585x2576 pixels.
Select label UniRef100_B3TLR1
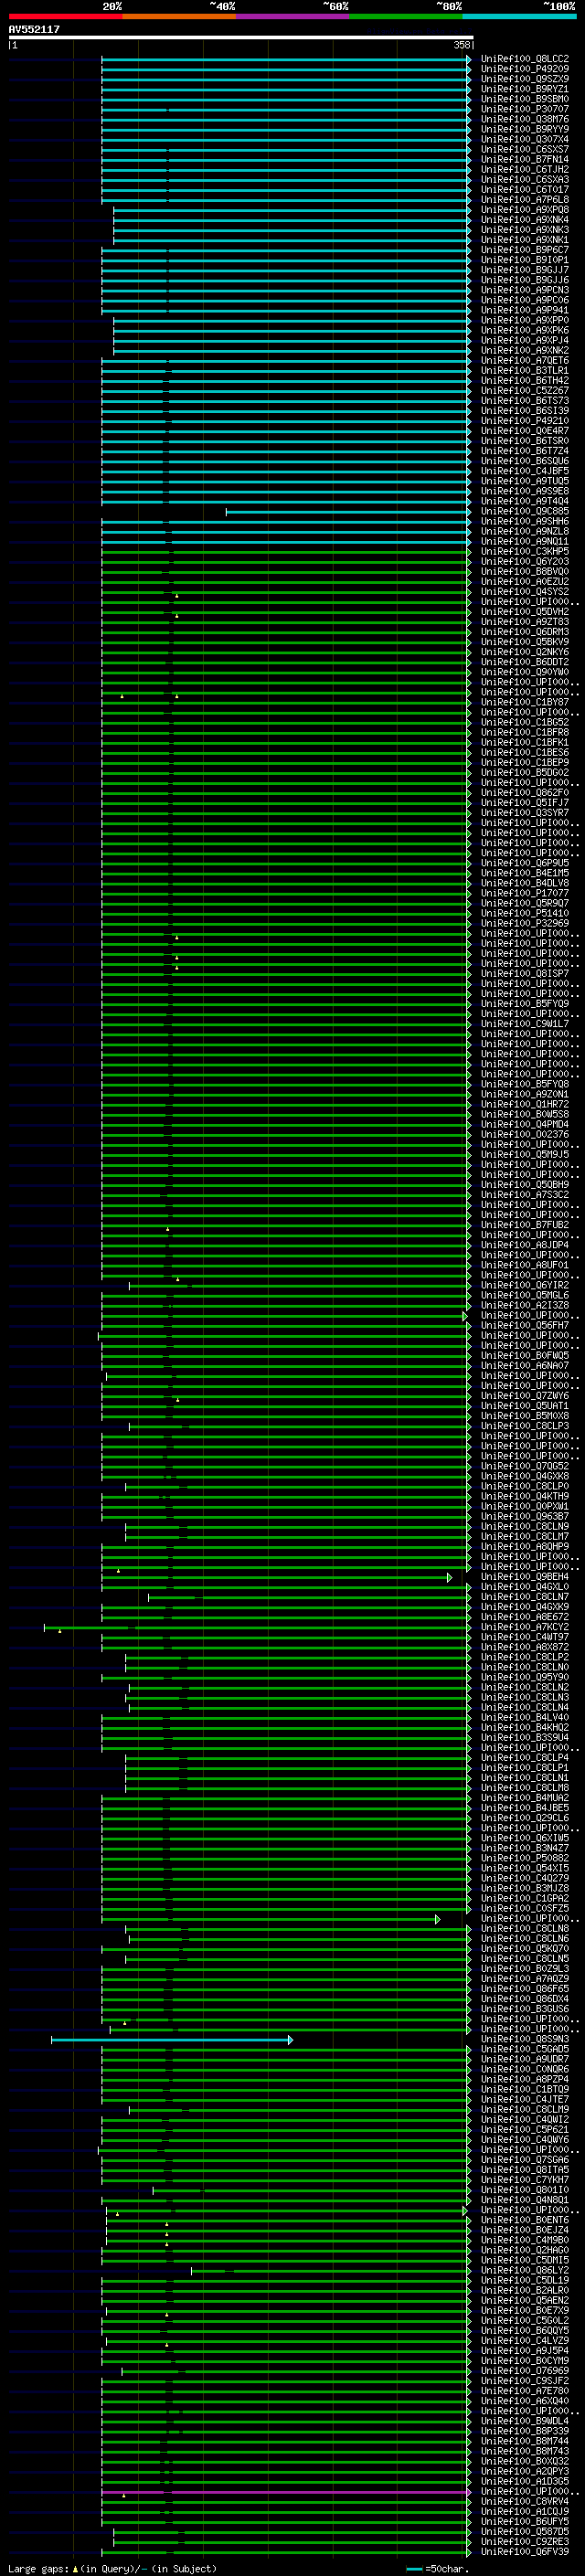pos(525,371)
